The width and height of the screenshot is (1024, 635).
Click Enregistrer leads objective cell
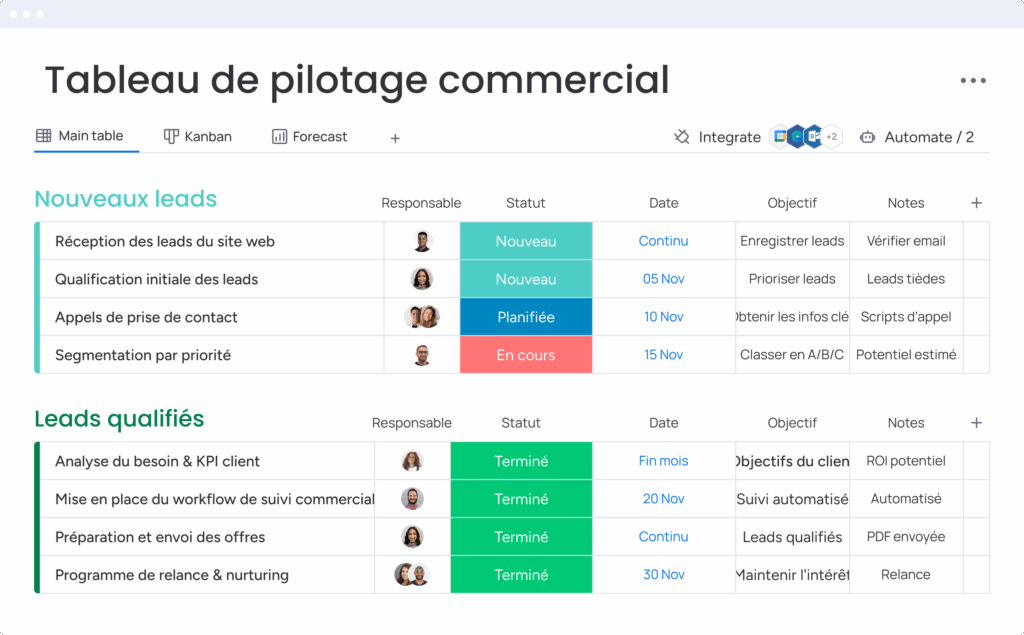point(792,241)
